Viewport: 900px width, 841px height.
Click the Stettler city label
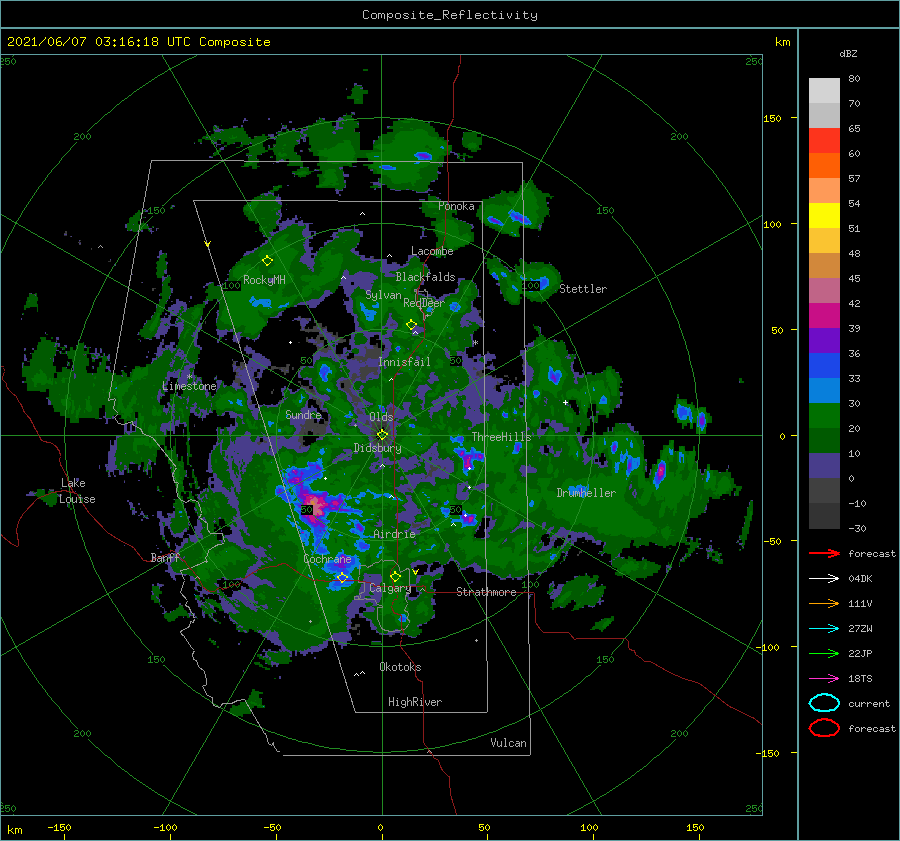pyautogui.click(x=583, y=289)
